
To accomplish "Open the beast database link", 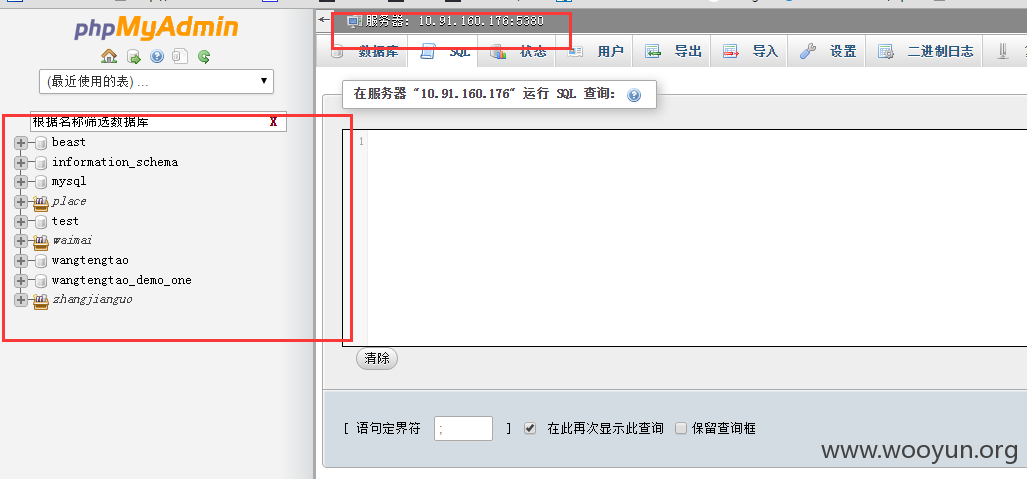I will point(69,142).
